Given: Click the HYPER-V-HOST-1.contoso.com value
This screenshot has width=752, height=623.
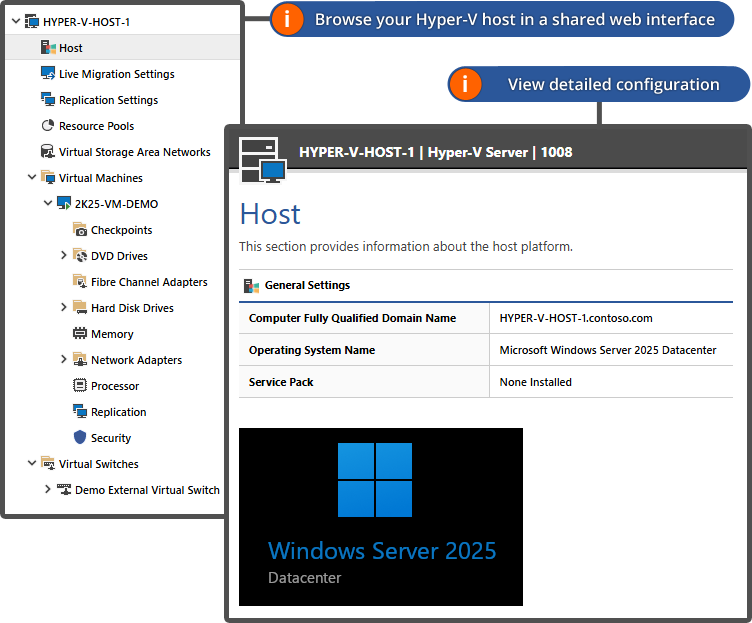Looking at the screenshot, I should pyautogui.click(x=576, y=318).
